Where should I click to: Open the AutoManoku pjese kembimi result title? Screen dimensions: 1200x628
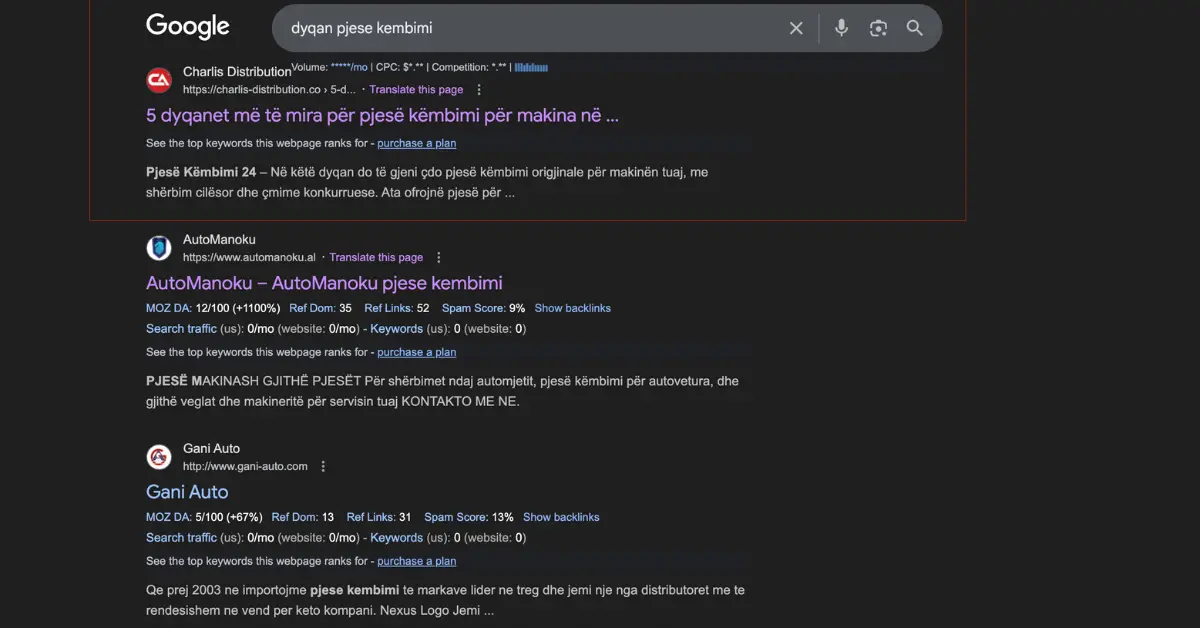click(x=324, y=283)
